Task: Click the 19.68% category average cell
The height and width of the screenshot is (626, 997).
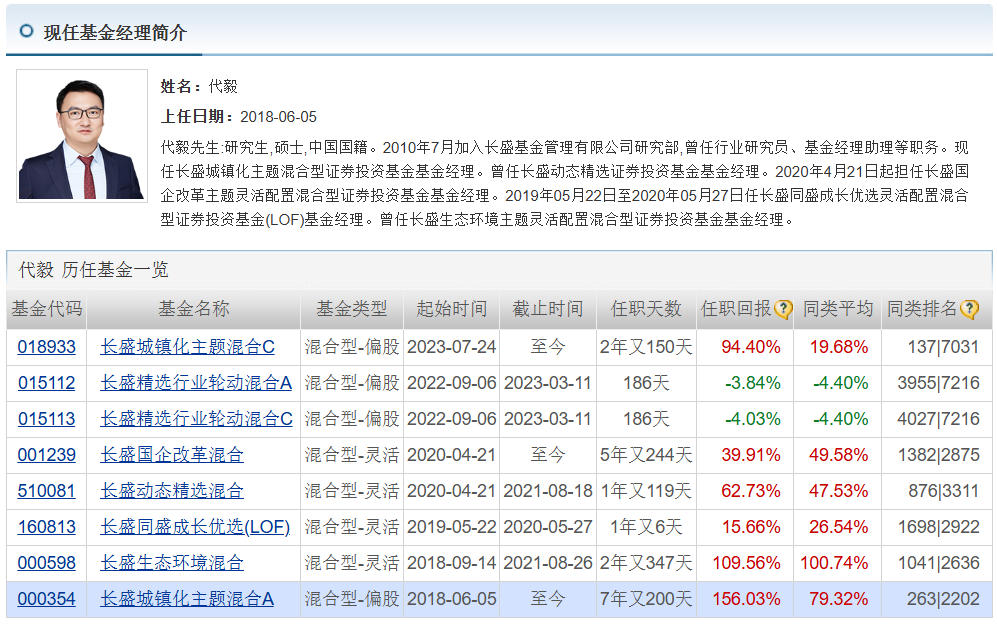Action: click(x=839, y=347)
